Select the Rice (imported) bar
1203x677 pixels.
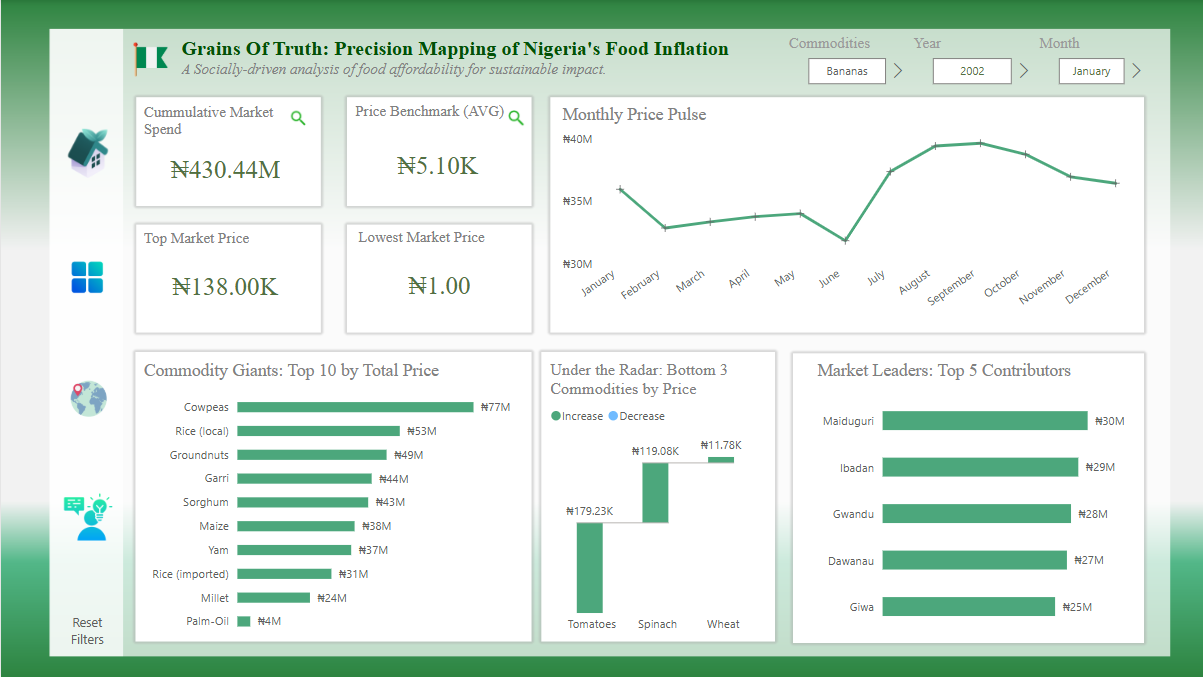click(x=284, y=574)
